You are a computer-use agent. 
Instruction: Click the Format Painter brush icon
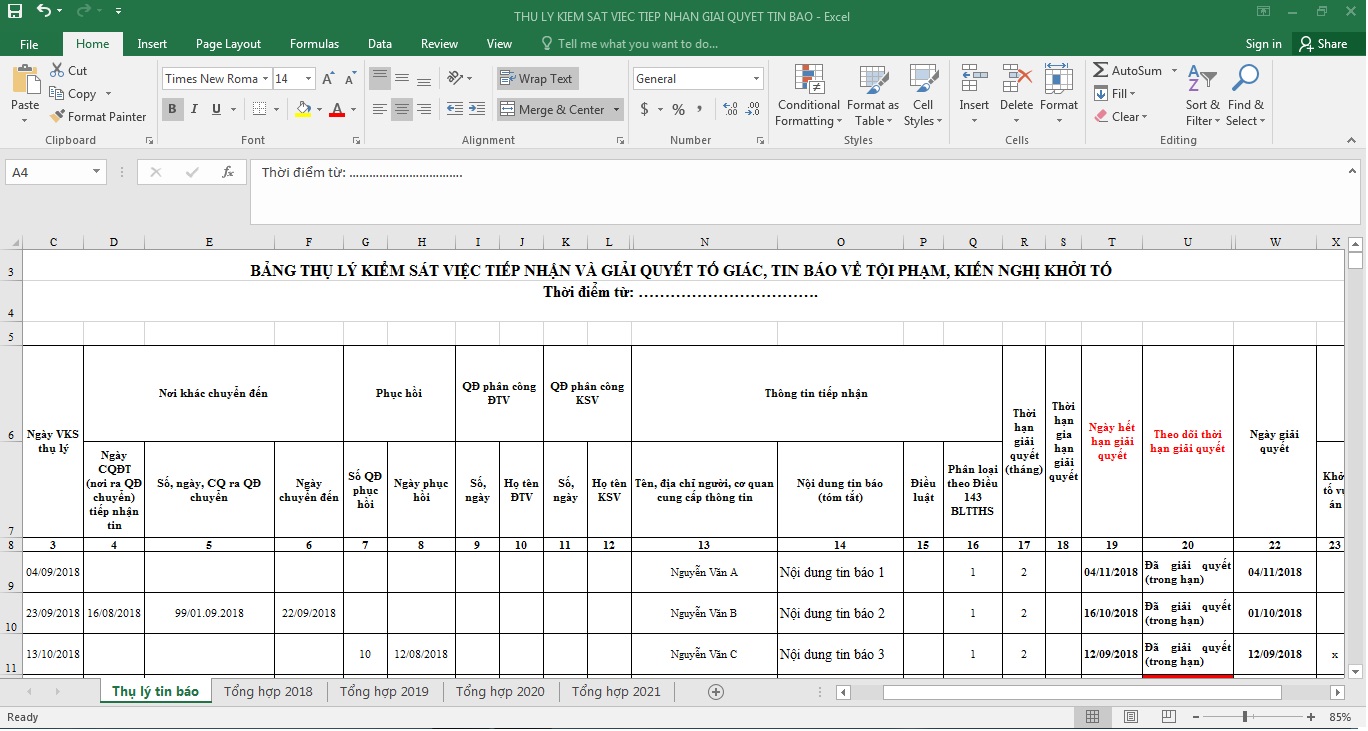(x=57, y=117)
